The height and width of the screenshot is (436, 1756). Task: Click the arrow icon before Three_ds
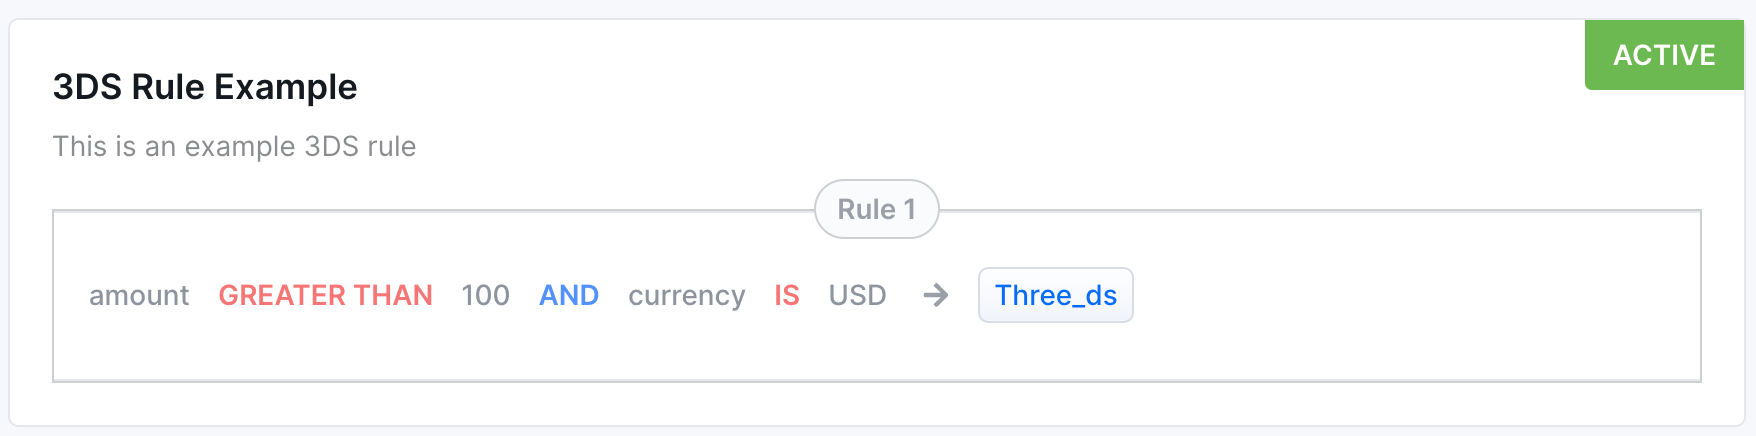(935, 295)
